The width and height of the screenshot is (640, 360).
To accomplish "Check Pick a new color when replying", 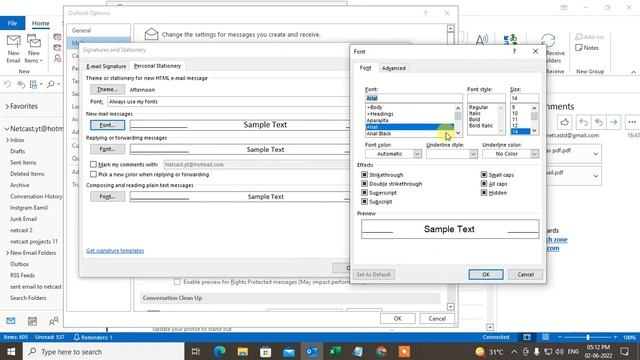I will [x=93, y=174].
